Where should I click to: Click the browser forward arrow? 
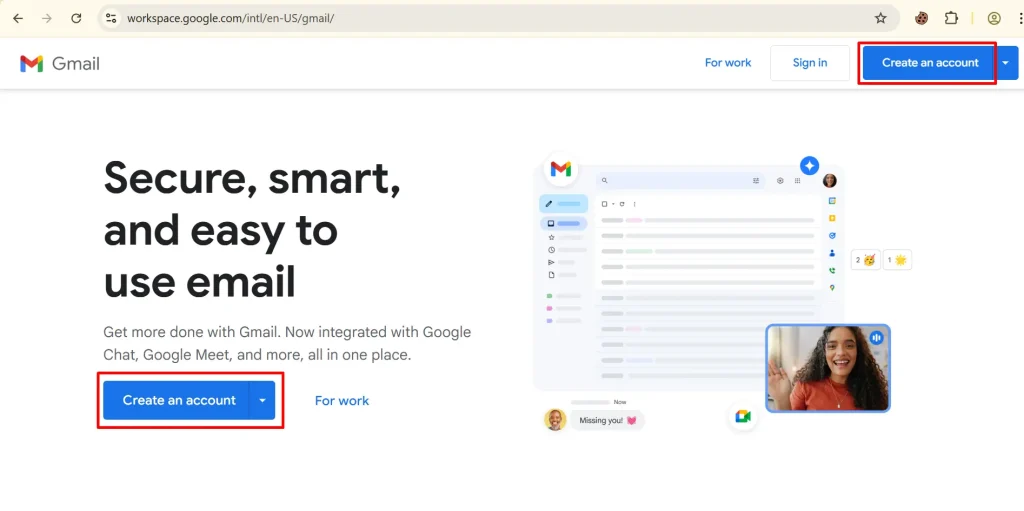pyautogui.click(x=47, y=18)
